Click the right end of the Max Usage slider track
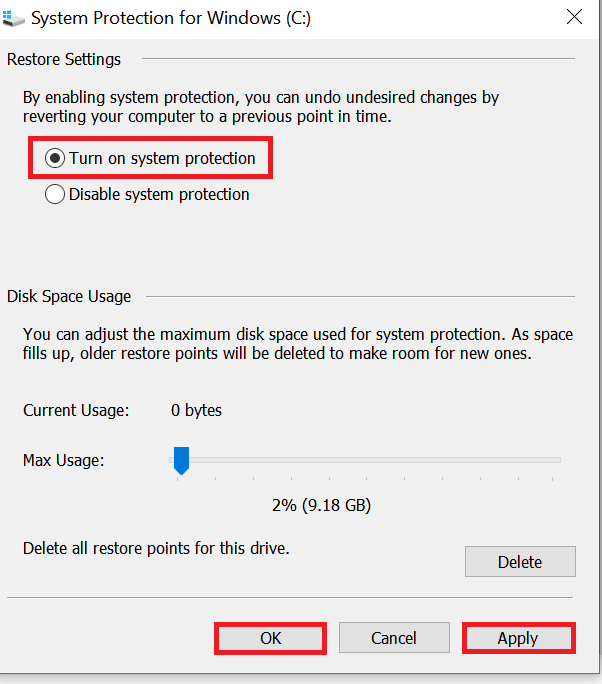The image size is (602, 684). point(557,460)
